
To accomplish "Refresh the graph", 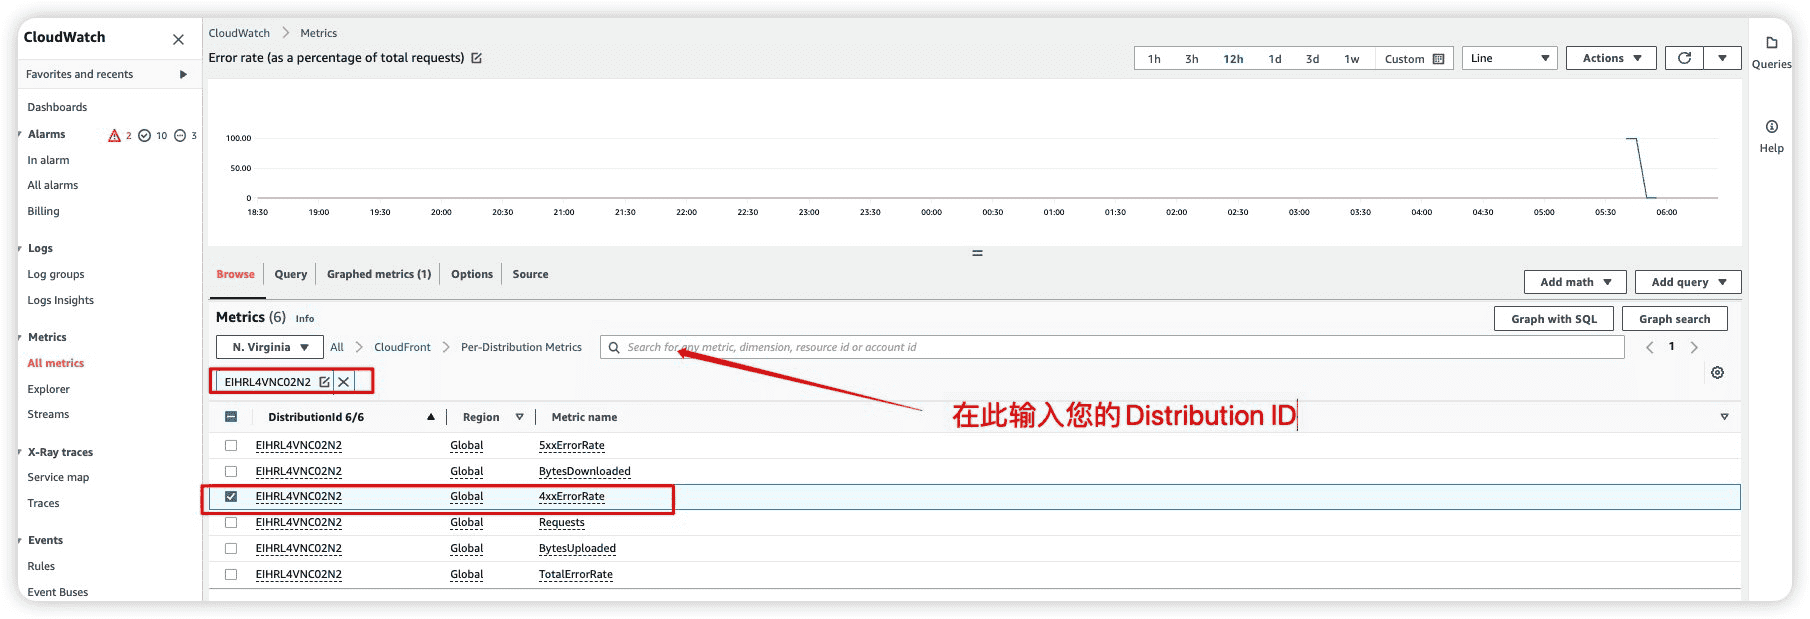I will 1684,58.
